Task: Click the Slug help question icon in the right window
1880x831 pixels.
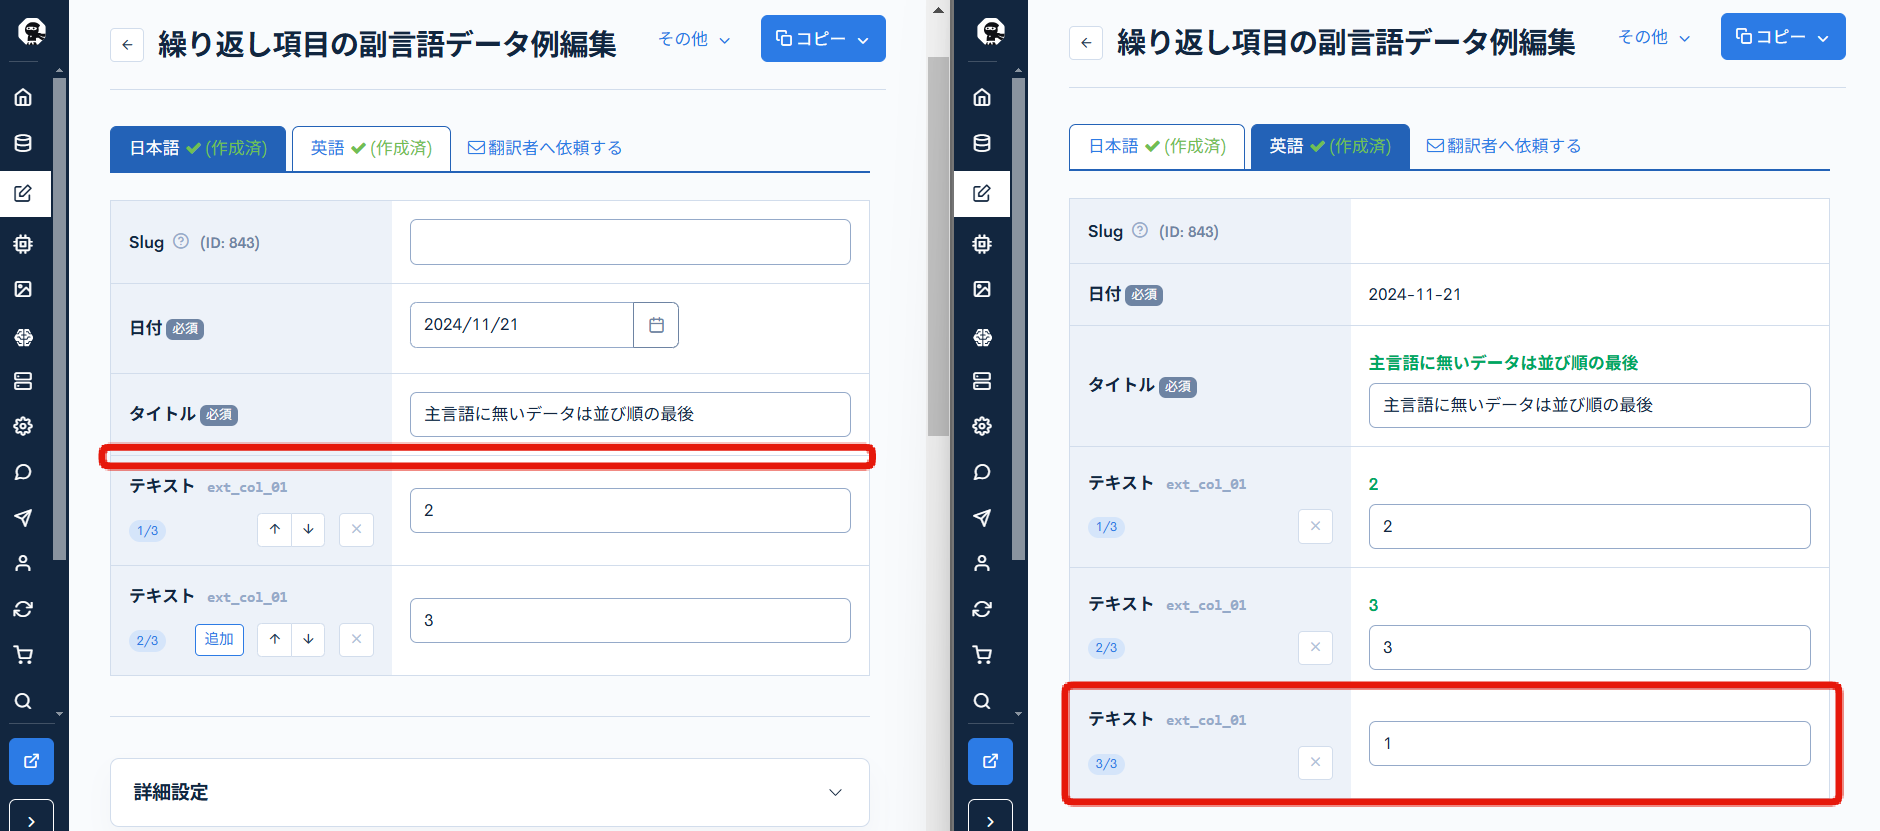Action: coord(1140,230)
